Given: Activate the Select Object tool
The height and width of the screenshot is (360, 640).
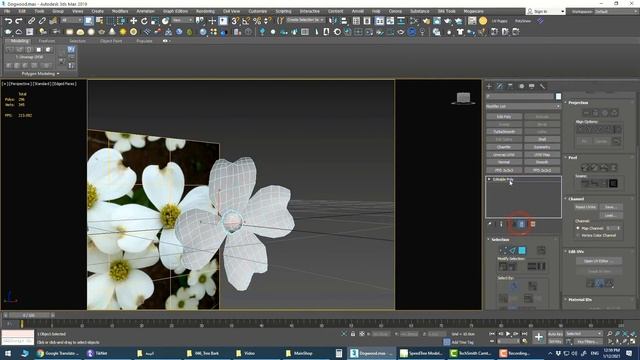Looking at the screenshot, I should tap(89, 20).
